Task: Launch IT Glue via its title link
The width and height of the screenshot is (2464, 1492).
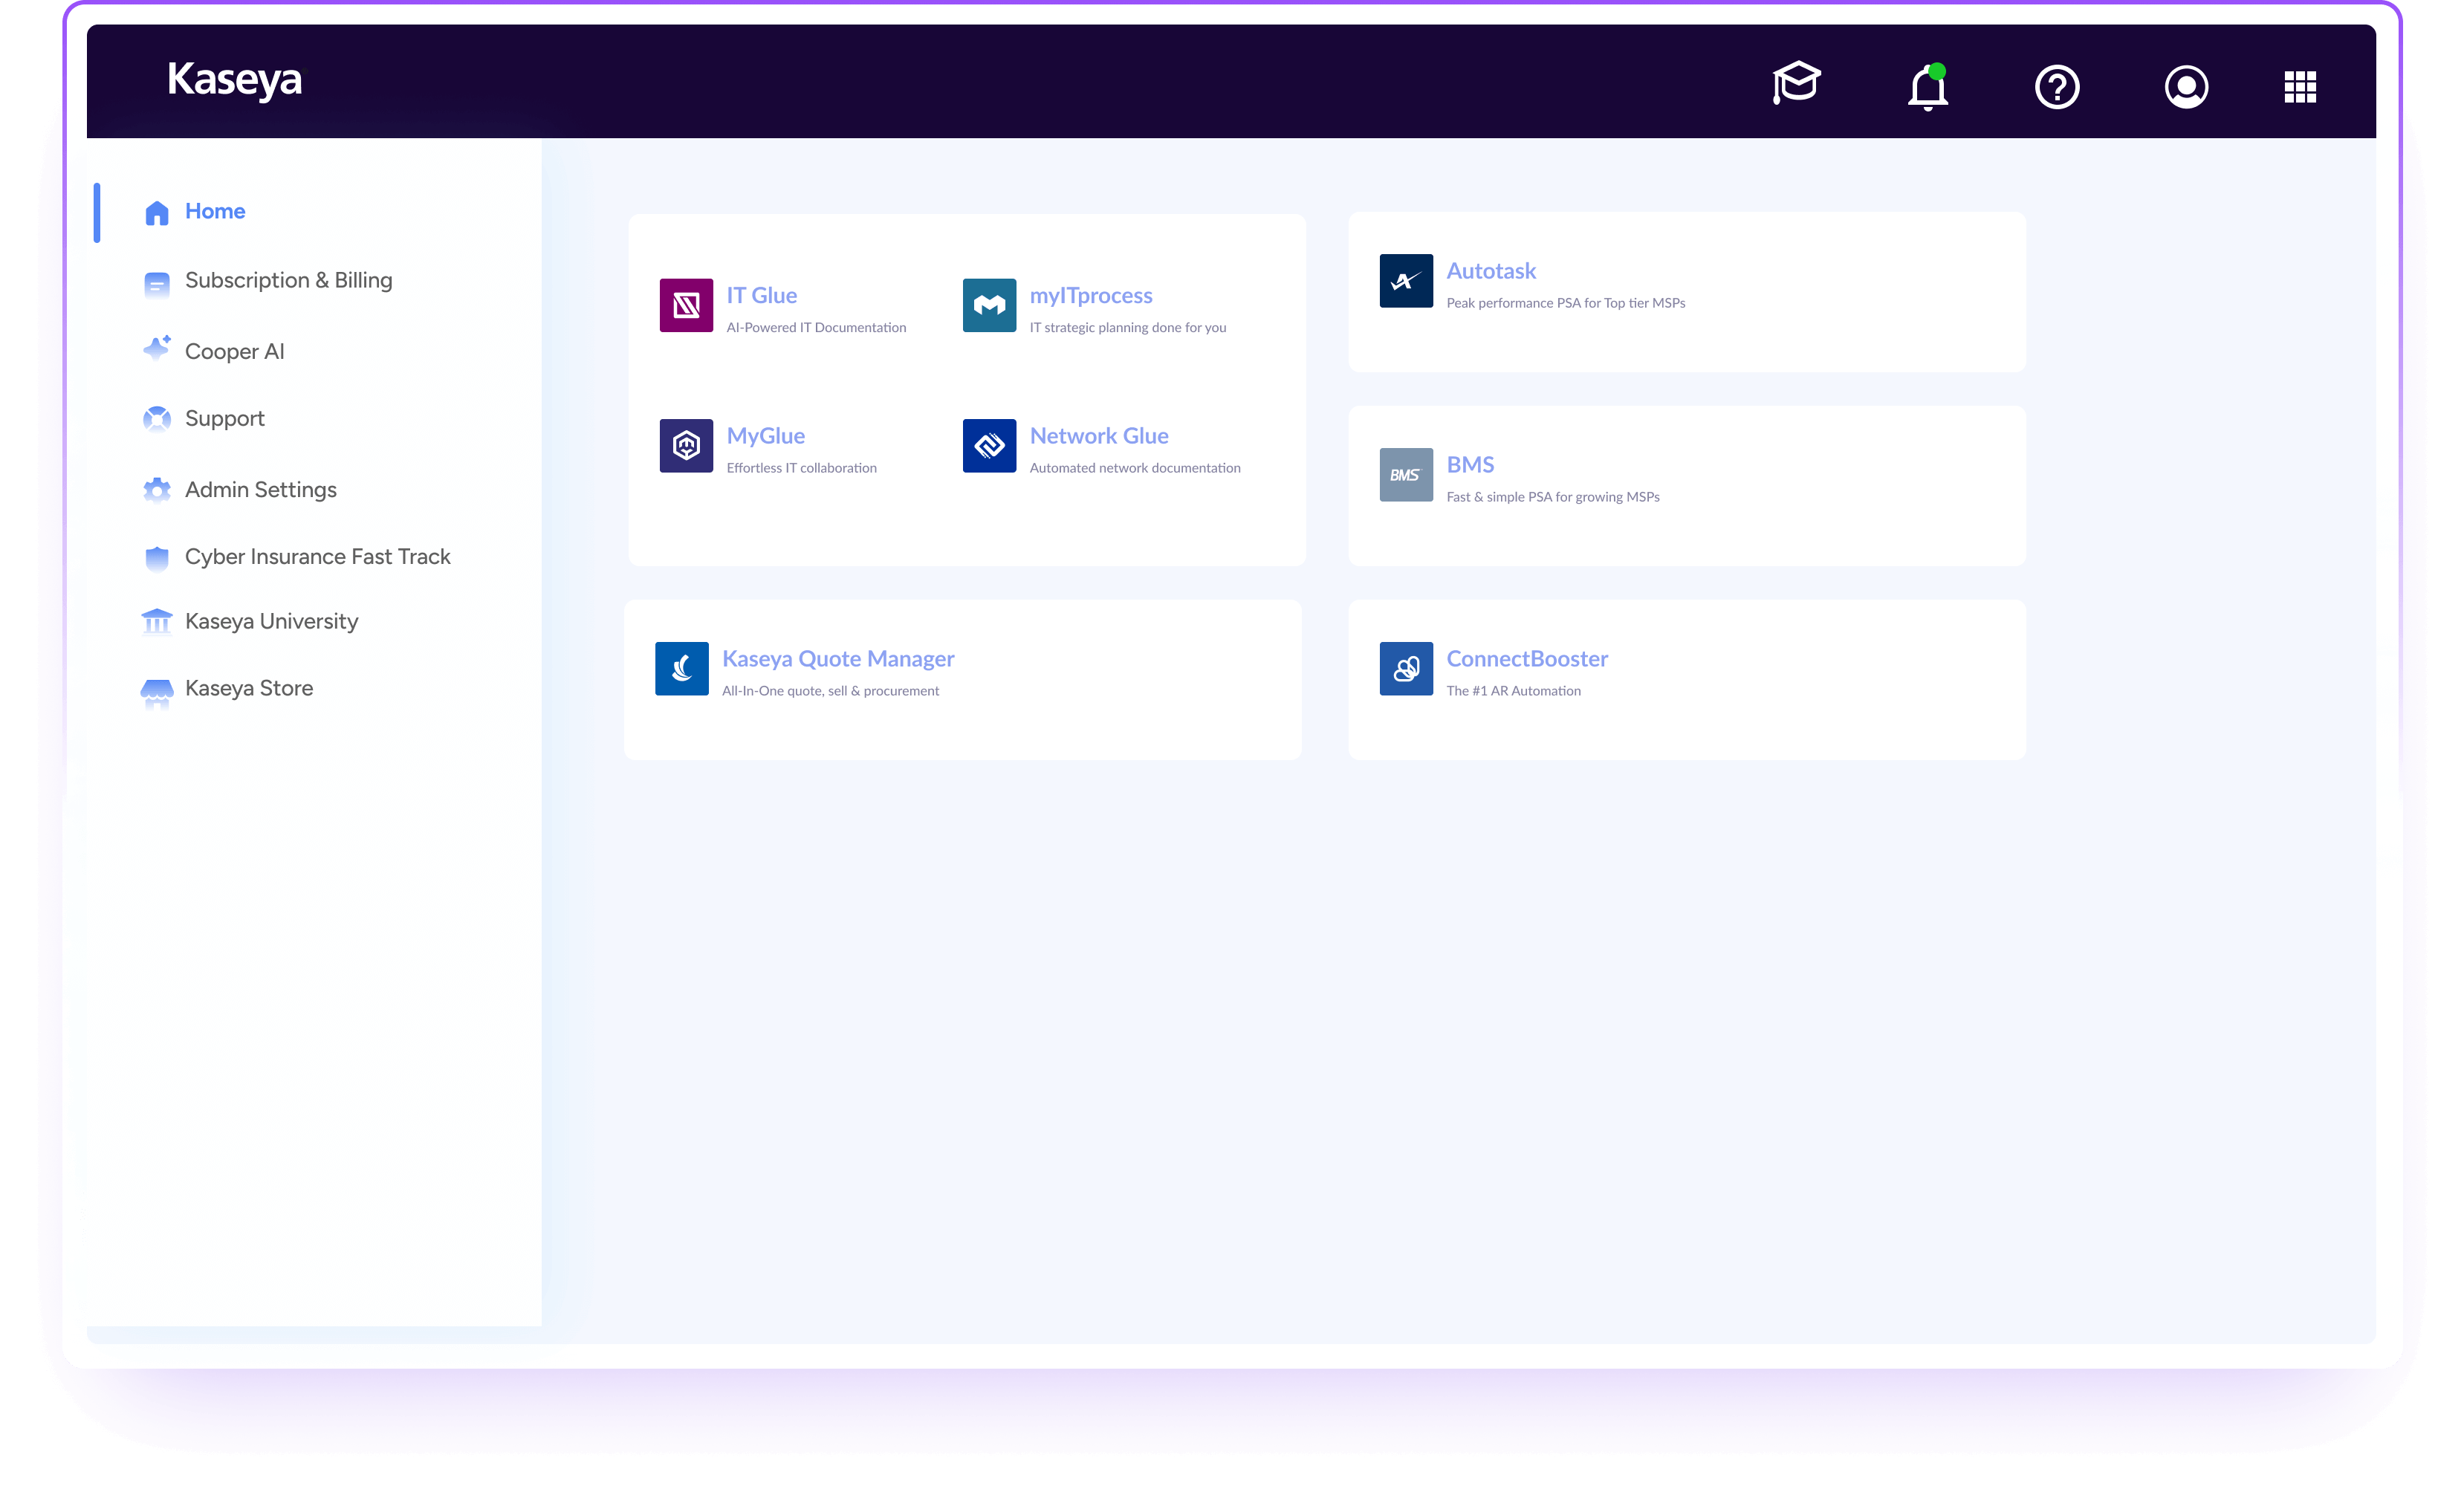Action: (762, 296)
